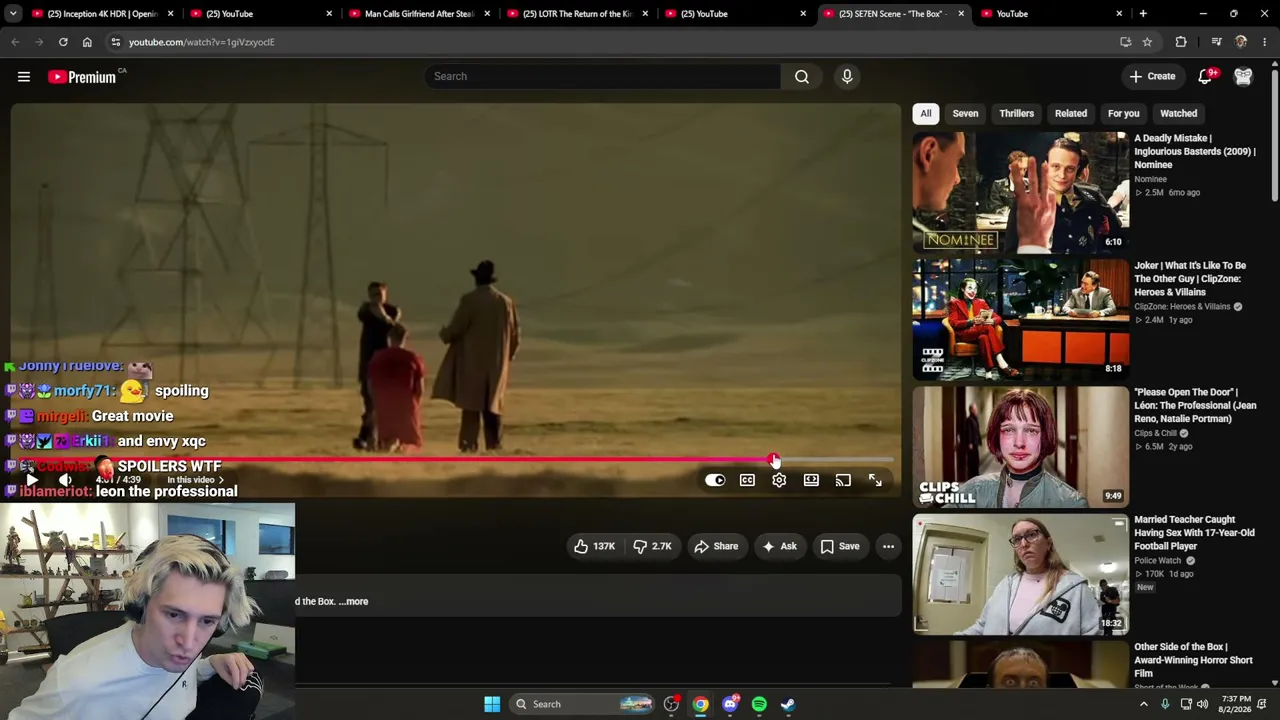Open the browser extensions puzzle icon
1280x720 pixels.
[x=1181, y=42]
